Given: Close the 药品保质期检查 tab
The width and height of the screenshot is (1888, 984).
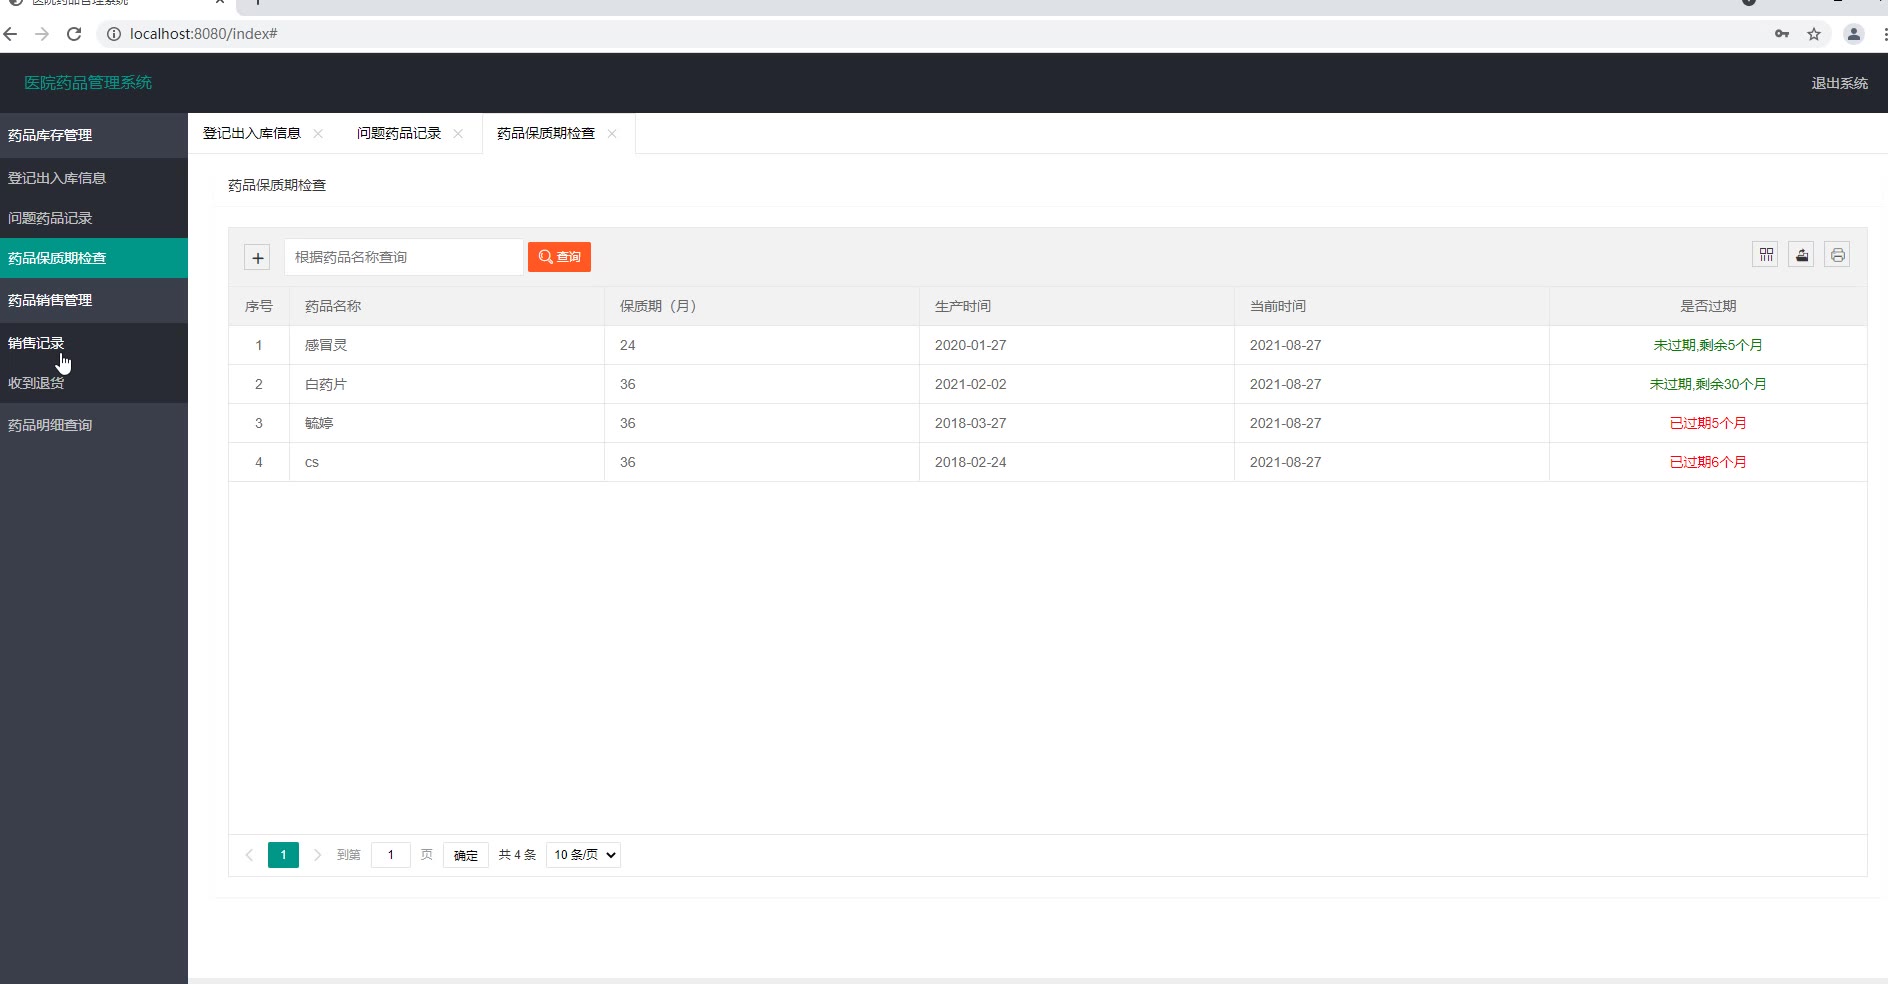Looking at the screenshot, I should coord(612,134).
